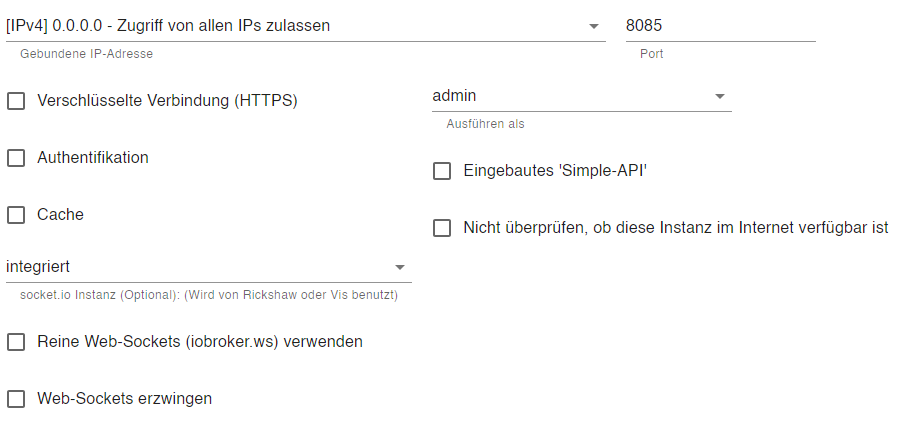
Task: Expand the Ausführen als dropdown arrow
Action: pyautogui.click(x=720, y=96)
